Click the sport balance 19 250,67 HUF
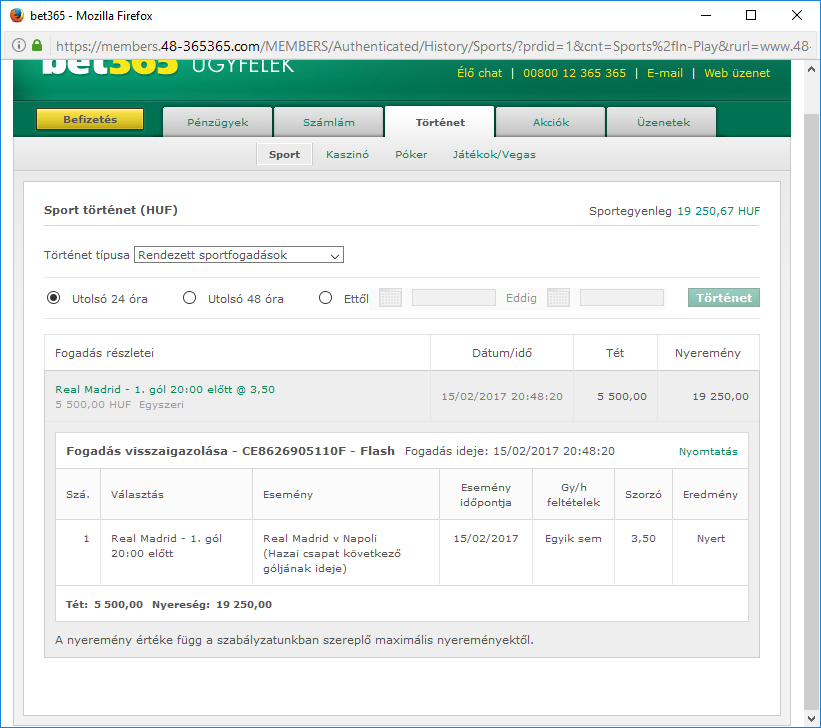 [718, 211]
